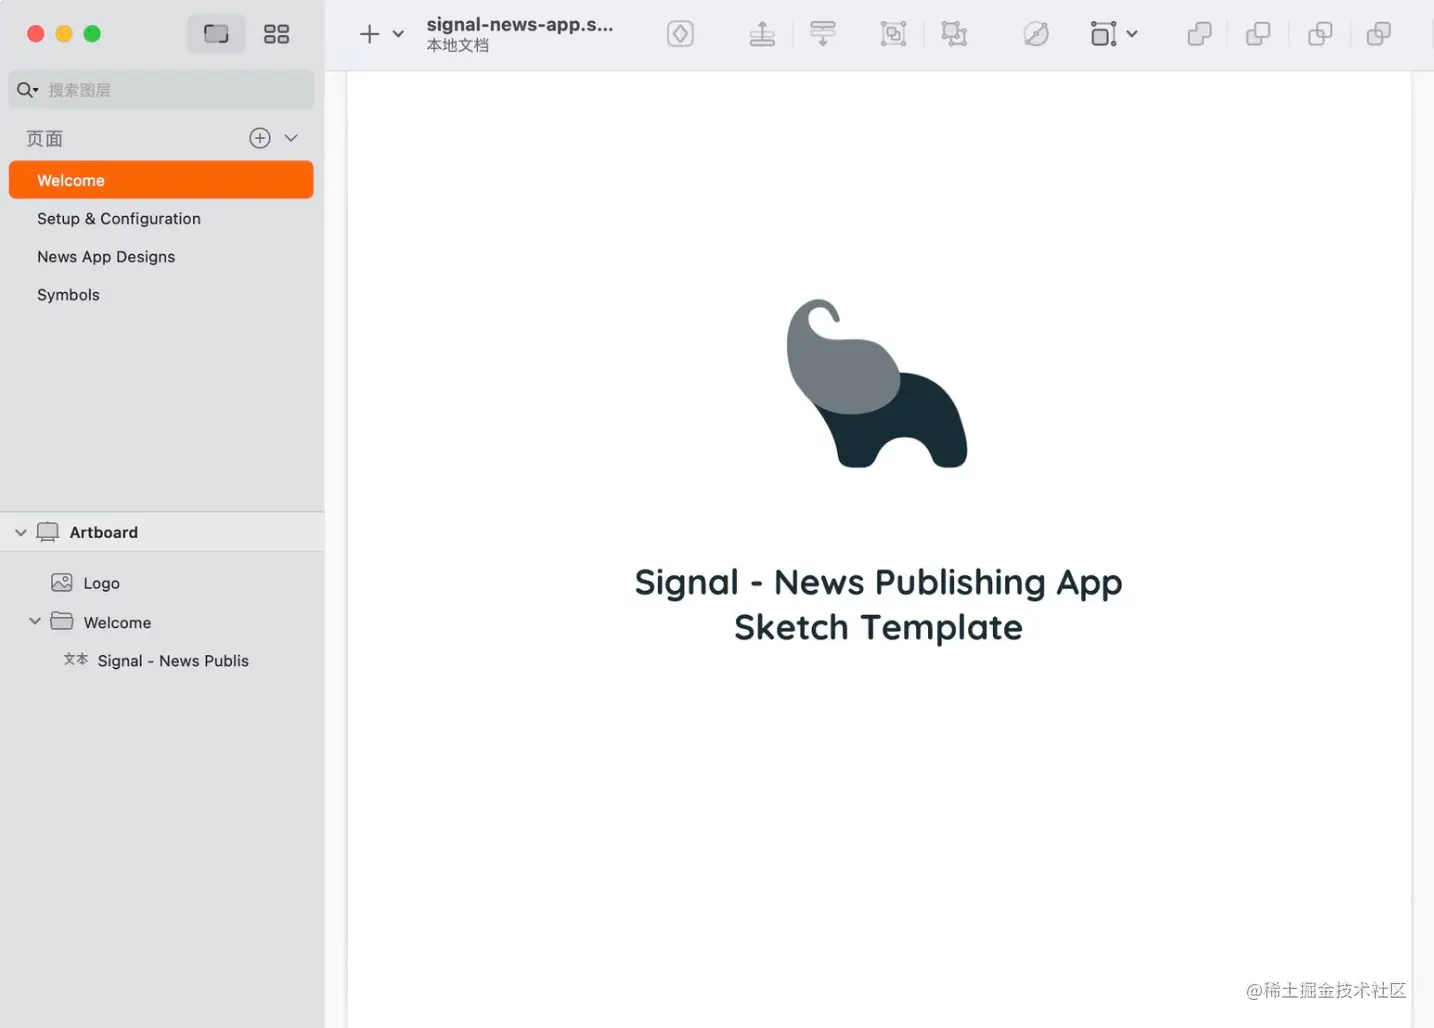The width and height of the screenshot is (1434, 1028).
Task: Select the Artboard layer name
Action: click(104, 532)
